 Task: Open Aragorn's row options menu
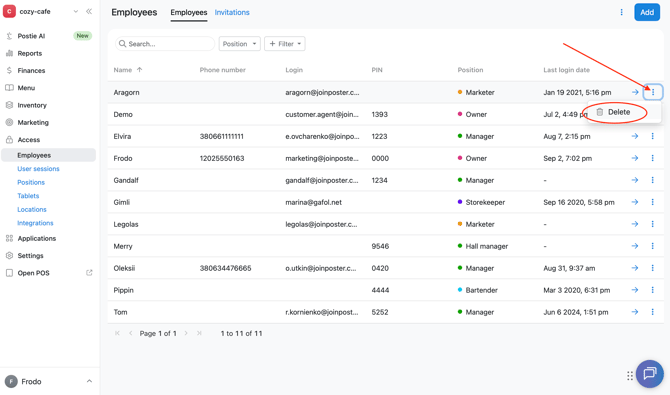[652, 92]
